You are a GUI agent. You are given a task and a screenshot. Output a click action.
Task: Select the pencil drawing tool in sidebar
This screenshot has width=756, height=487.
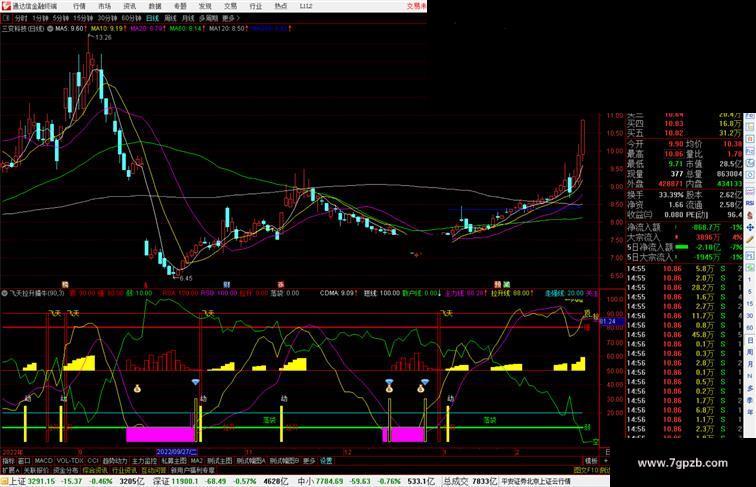pos(750,238)
